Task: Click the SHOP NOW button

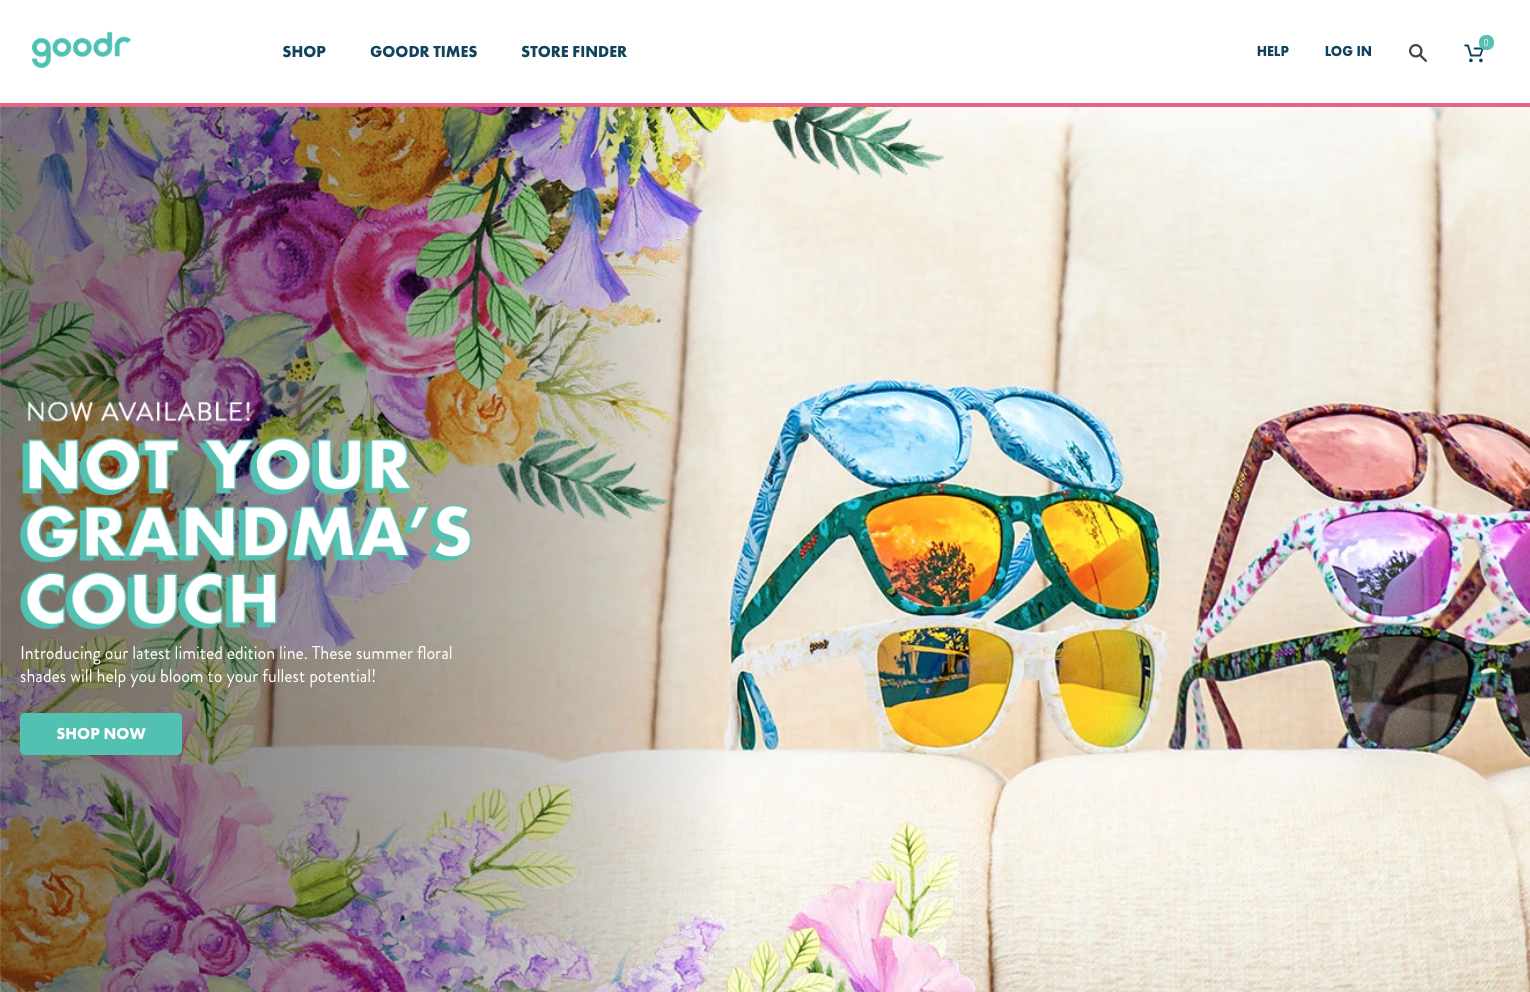Action: pyautogui.click(x=101, y=734)
